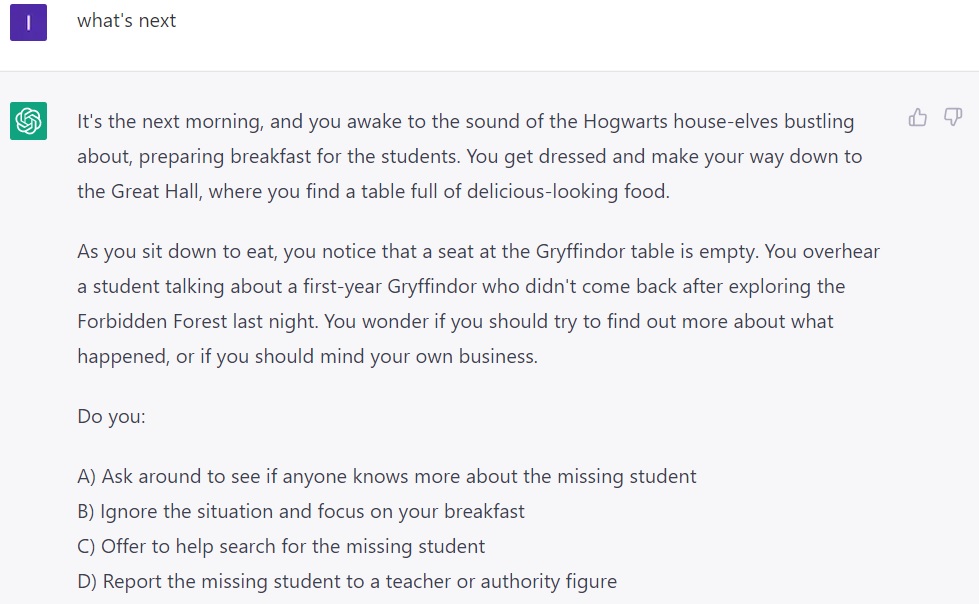Viewport: 979px width, 604px height.
Task: Select the thumbs down feedback icon
Action: (953, 117)
